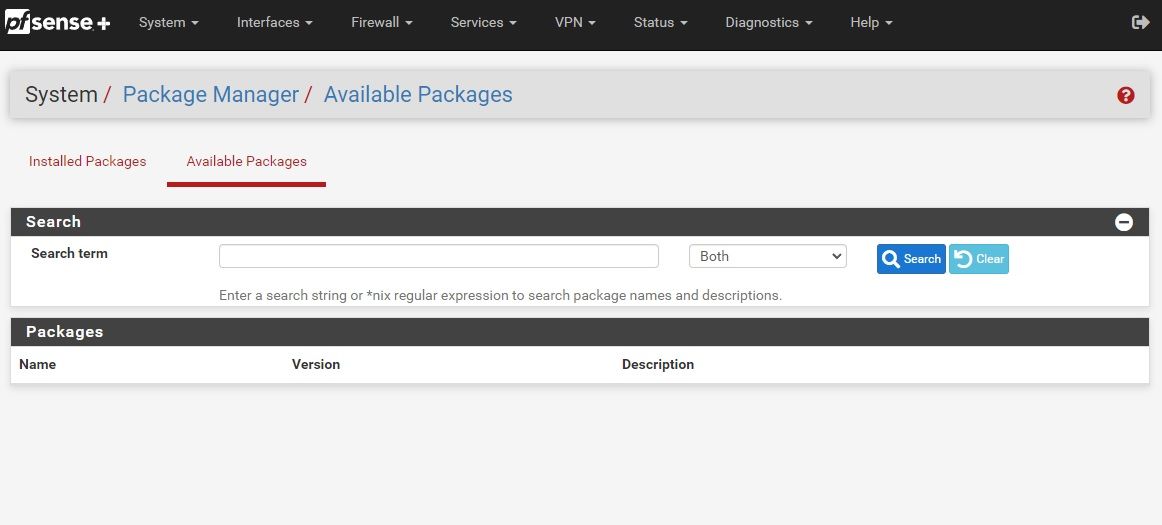
Task: Click the logout icon in the navbar
Action: [x=1140, y=22]
